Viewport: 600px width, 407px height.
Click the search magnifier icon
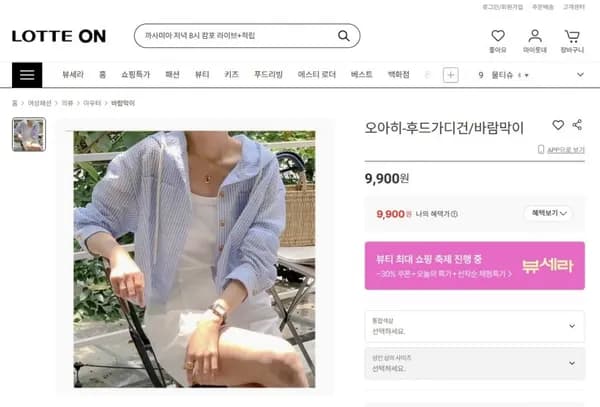pyautogui.click(x=344, y=36)
